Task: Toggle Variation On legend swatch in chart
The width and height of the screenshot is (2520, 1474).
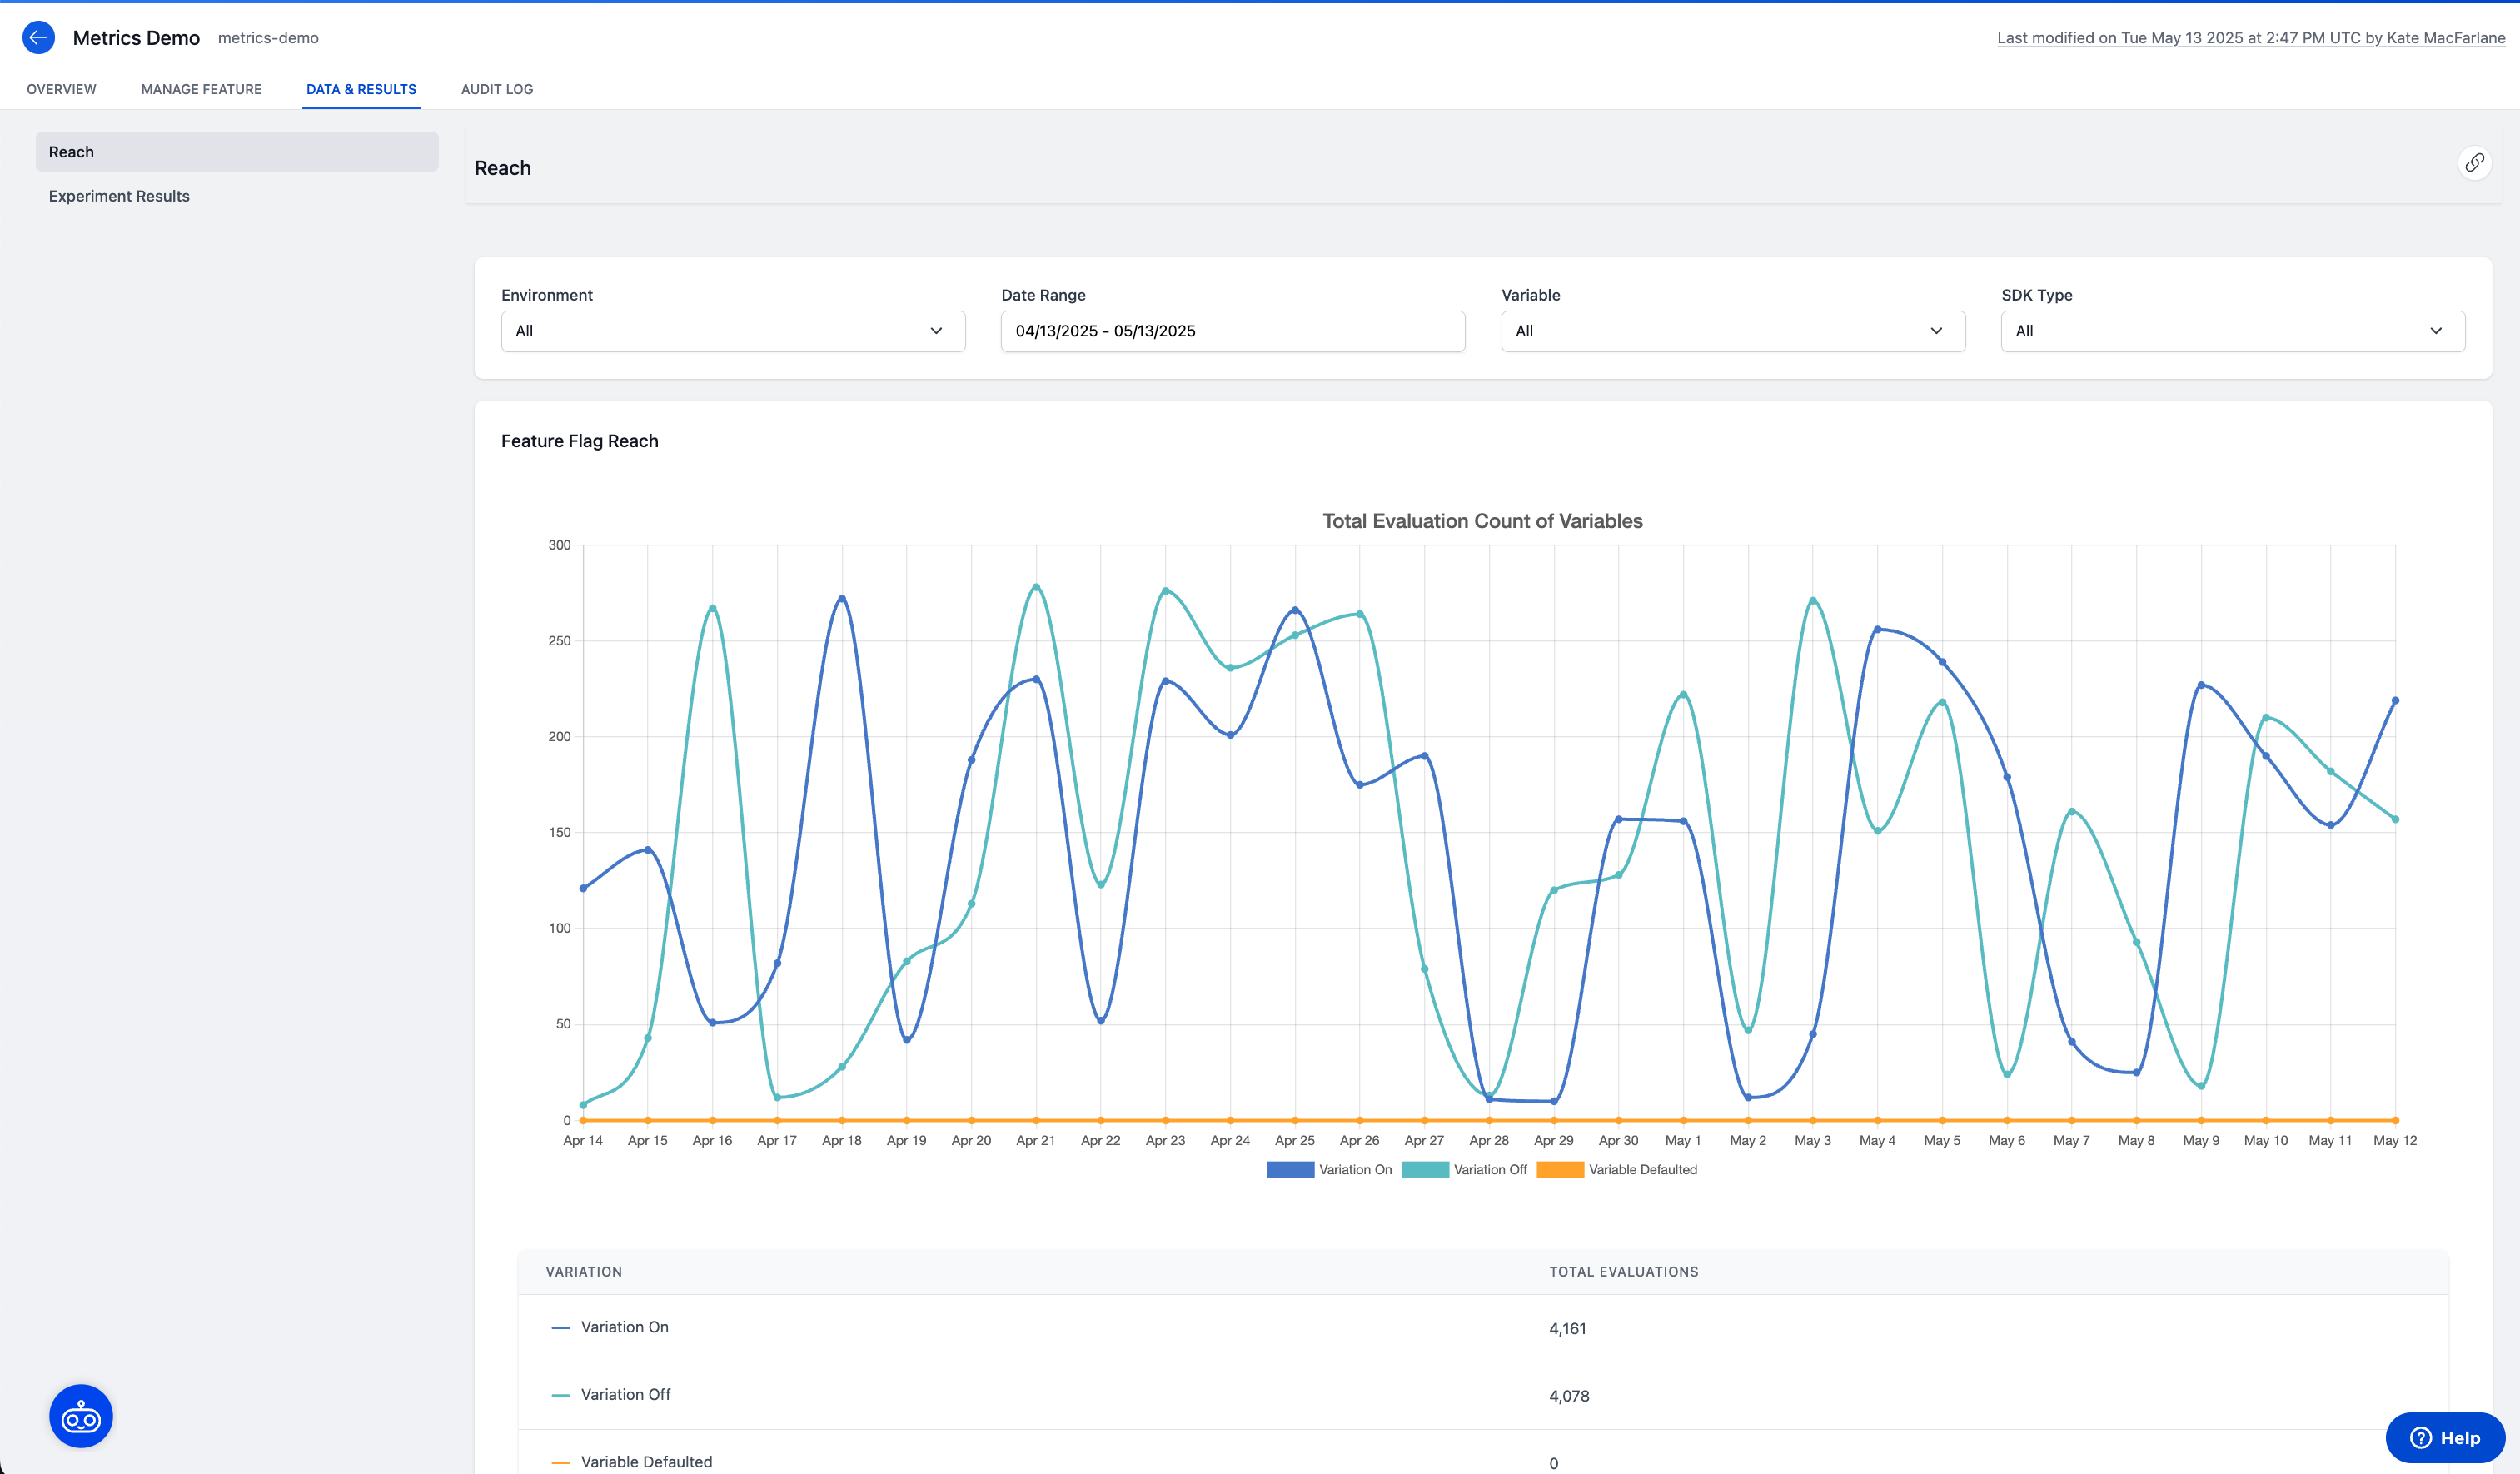Action: pos(1290,1169)
